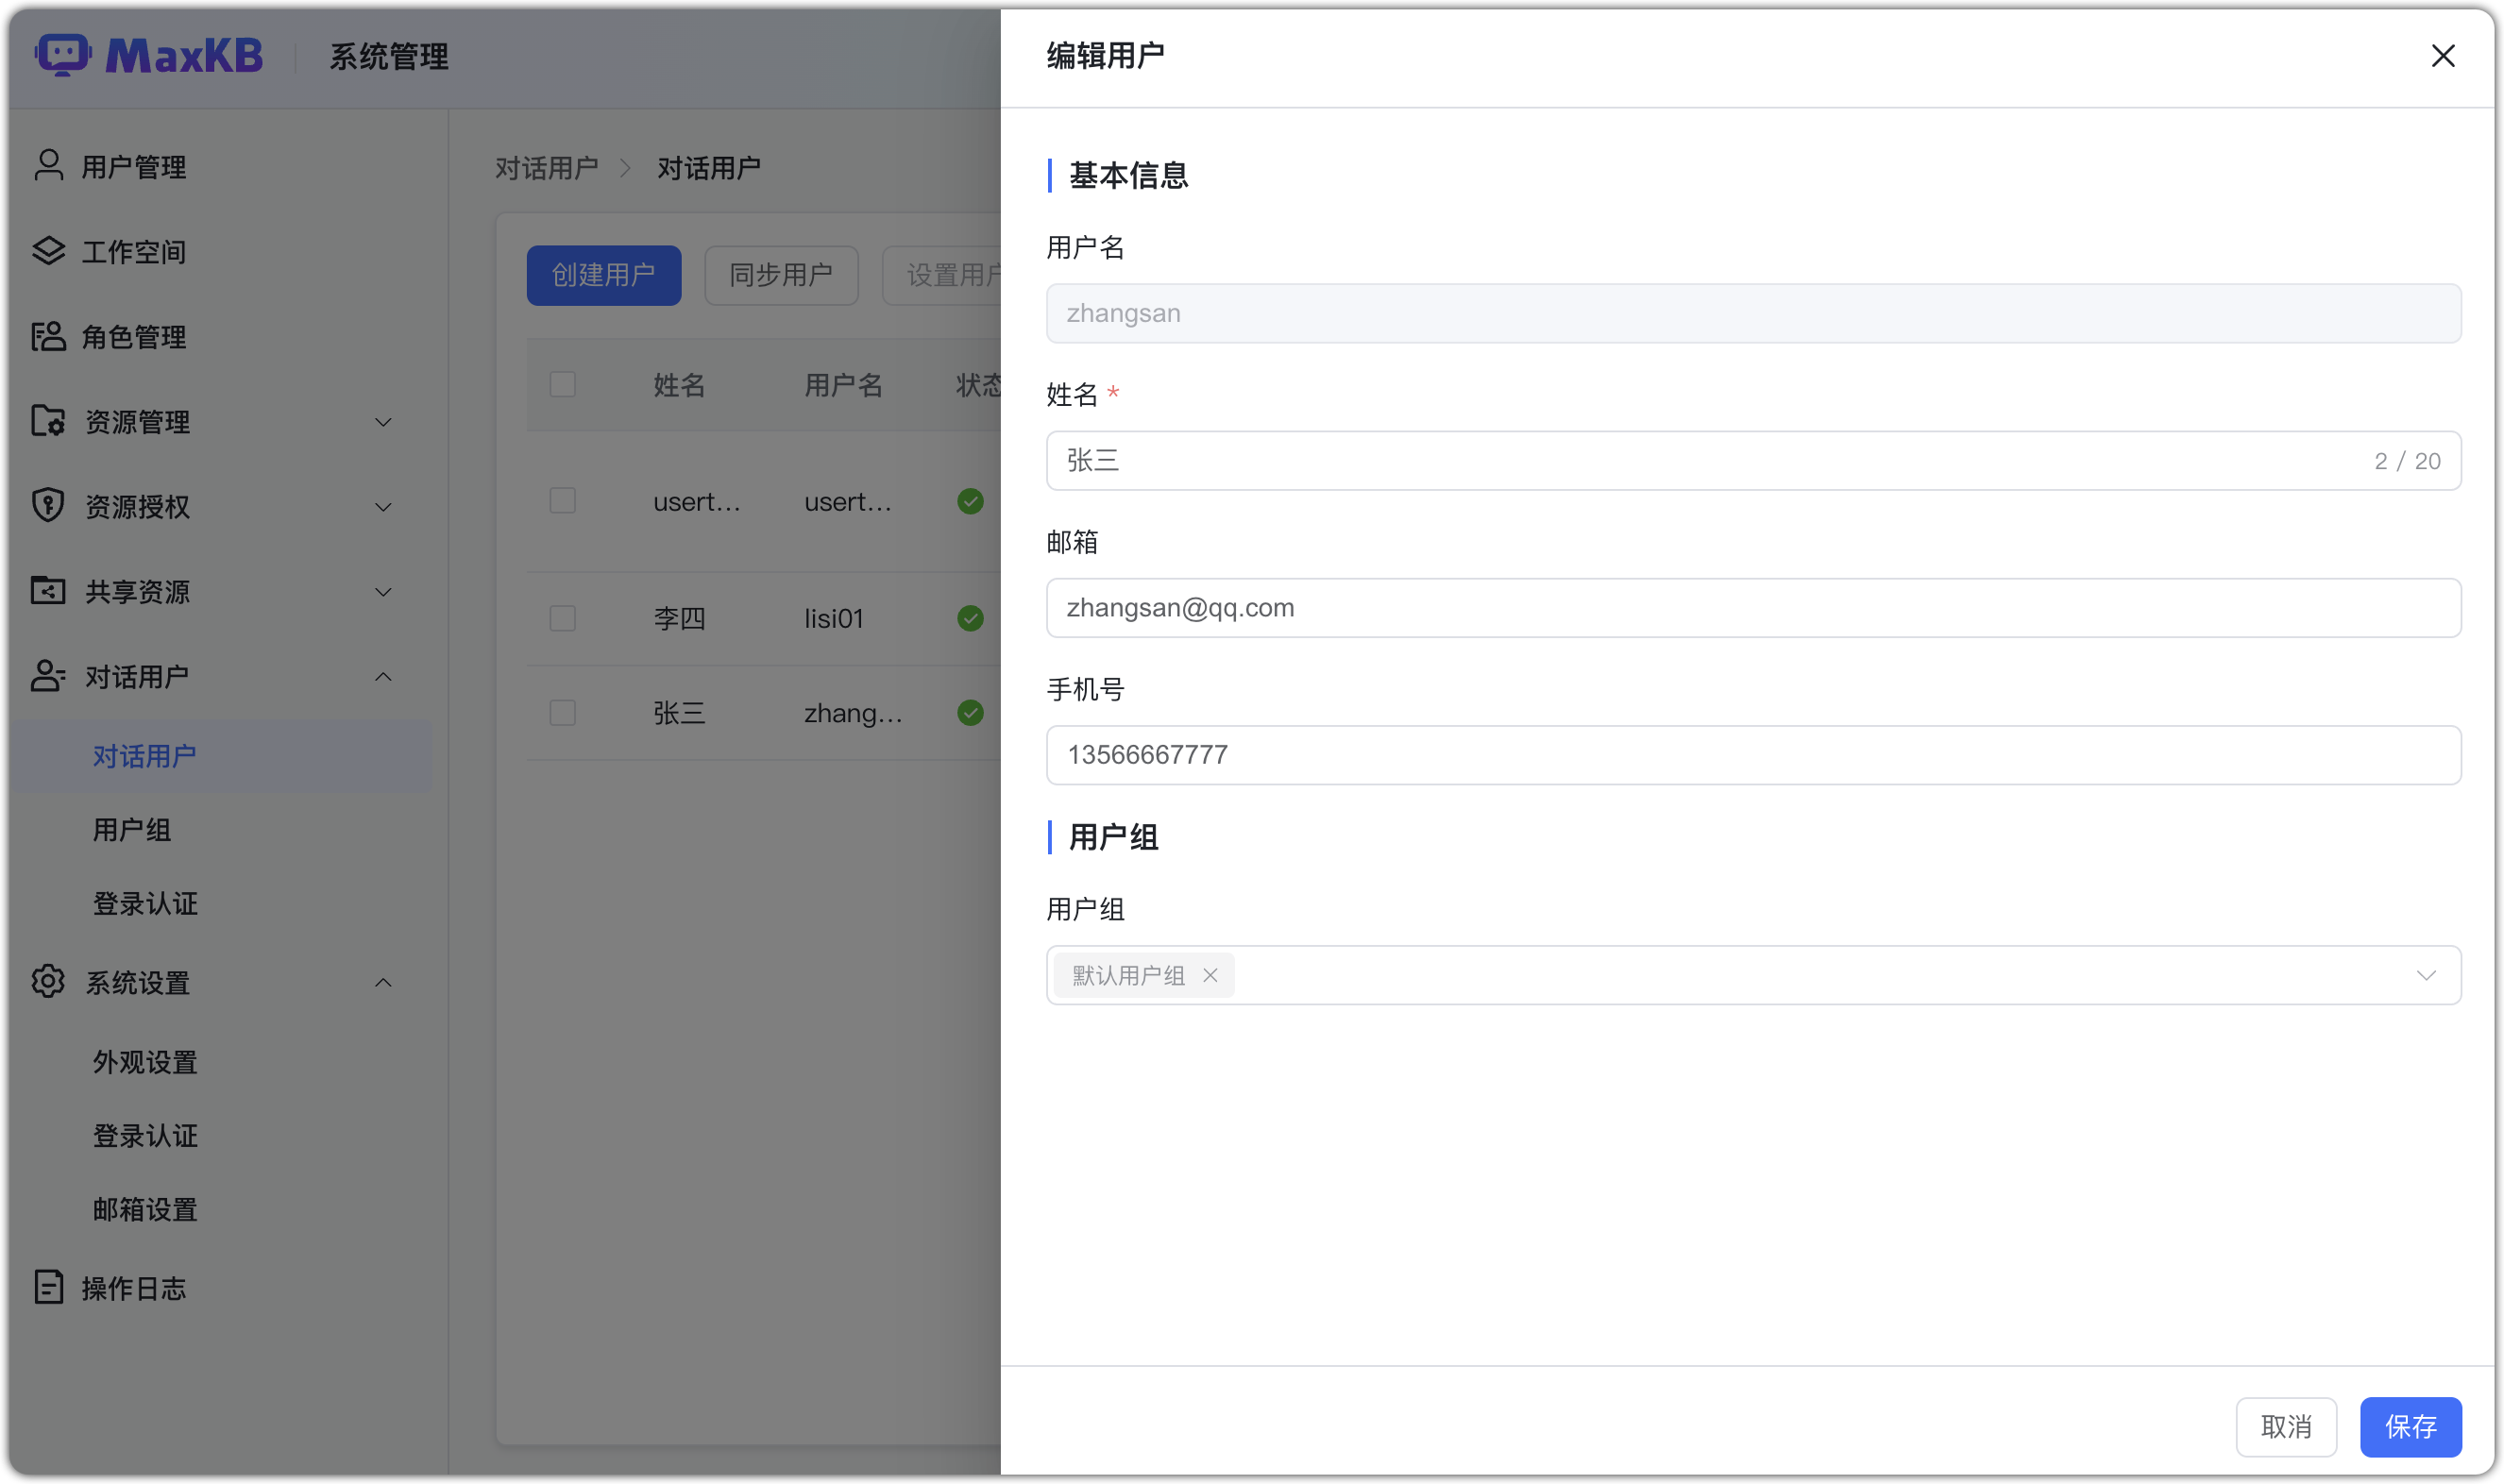
Task: Open the 工作空间 section icon
Action: (47, 251)
